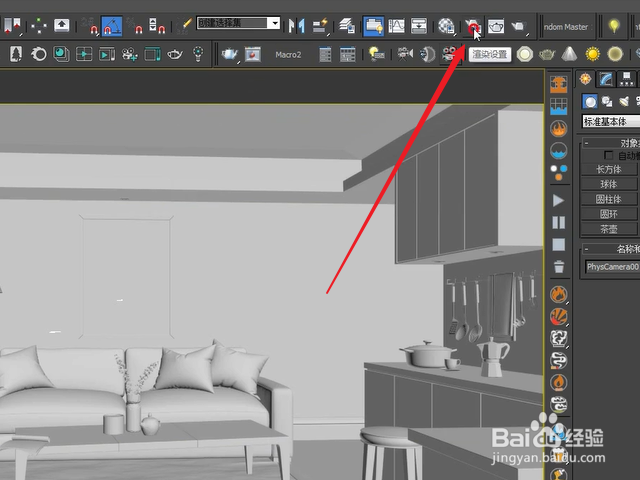Click the orange container grid icon in sidebar

558,85
